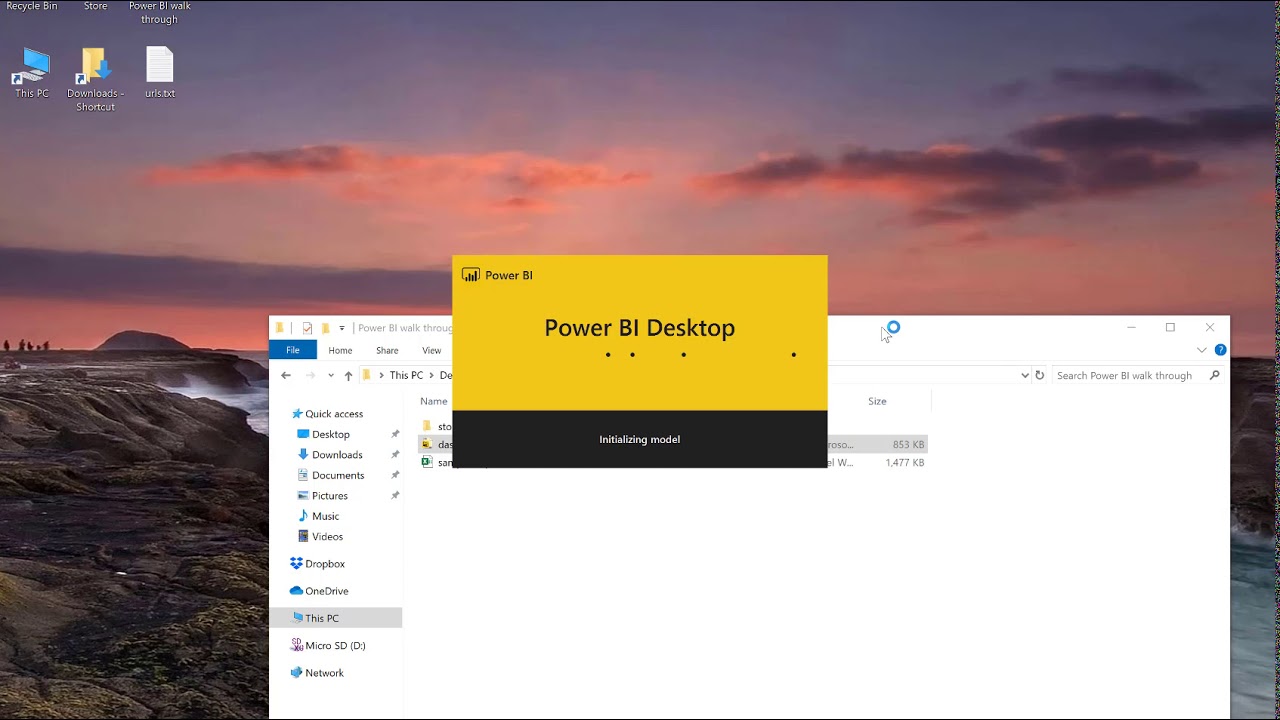Go back with the Back arrow
The image size is (1280, 720).
coord(286,375)
